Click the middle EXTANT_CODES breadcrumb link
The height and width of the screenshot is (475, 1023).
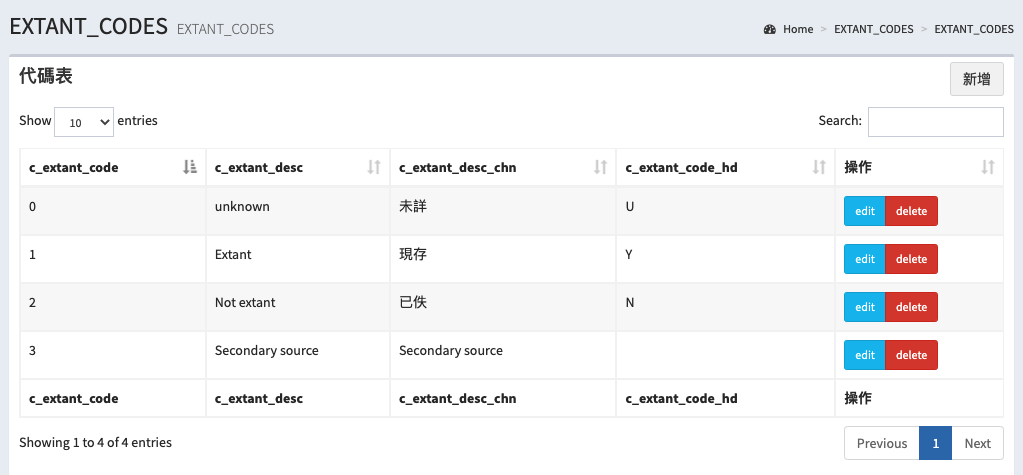pyautogui.click(x=873, y=29)
